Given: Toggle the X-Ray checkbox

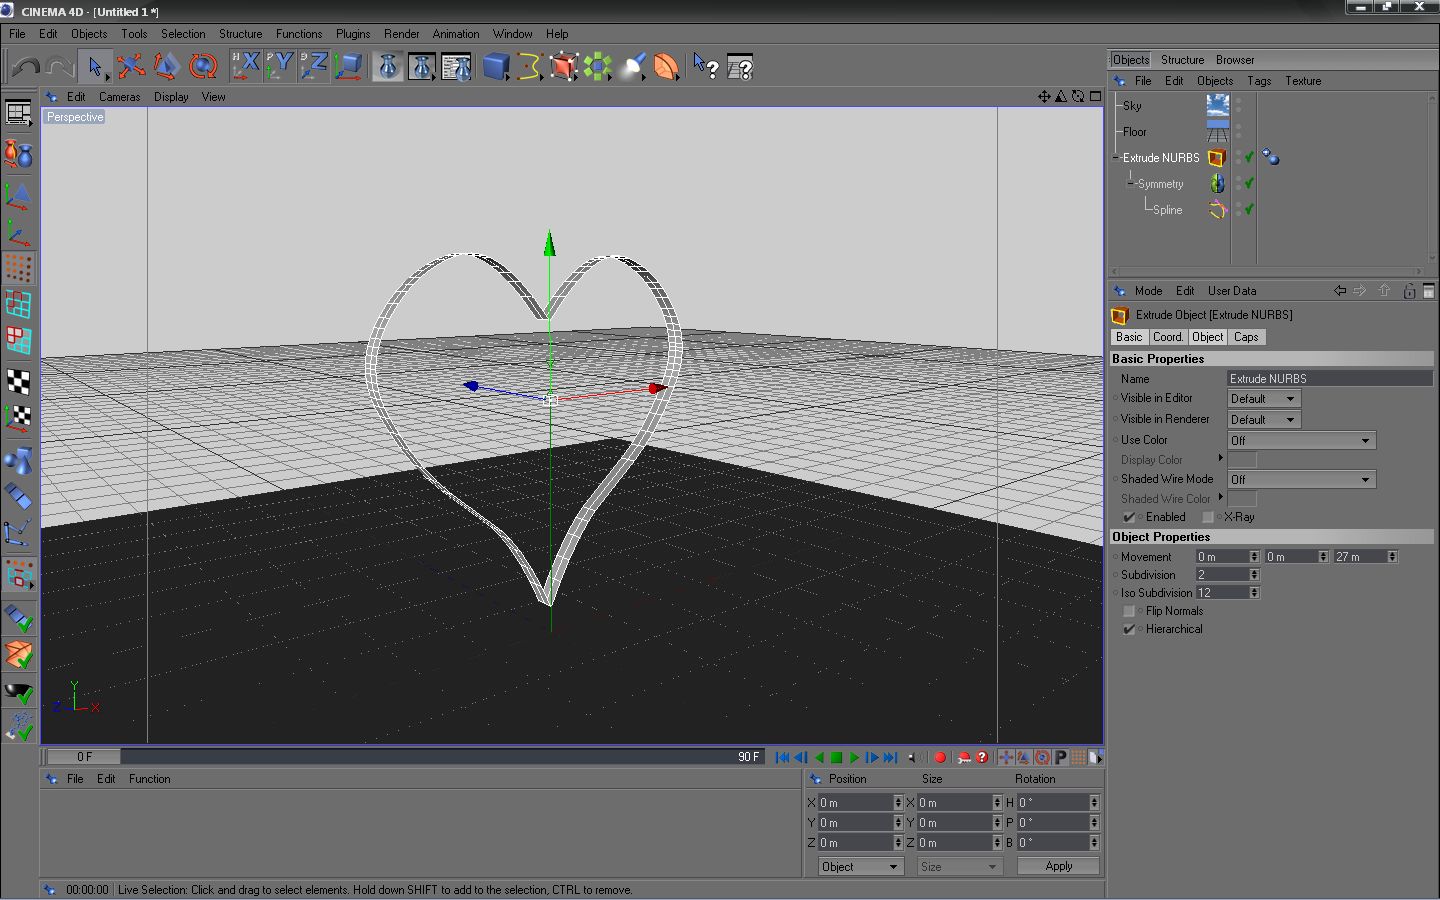Looking at the screenshot, I should [x=1207, y=517].
